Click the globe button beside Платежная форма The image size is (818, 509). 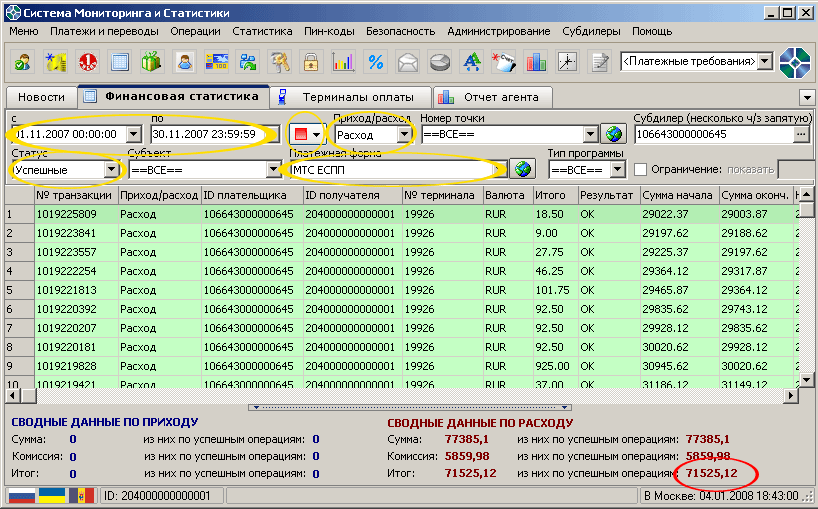(x=521, y=169)
